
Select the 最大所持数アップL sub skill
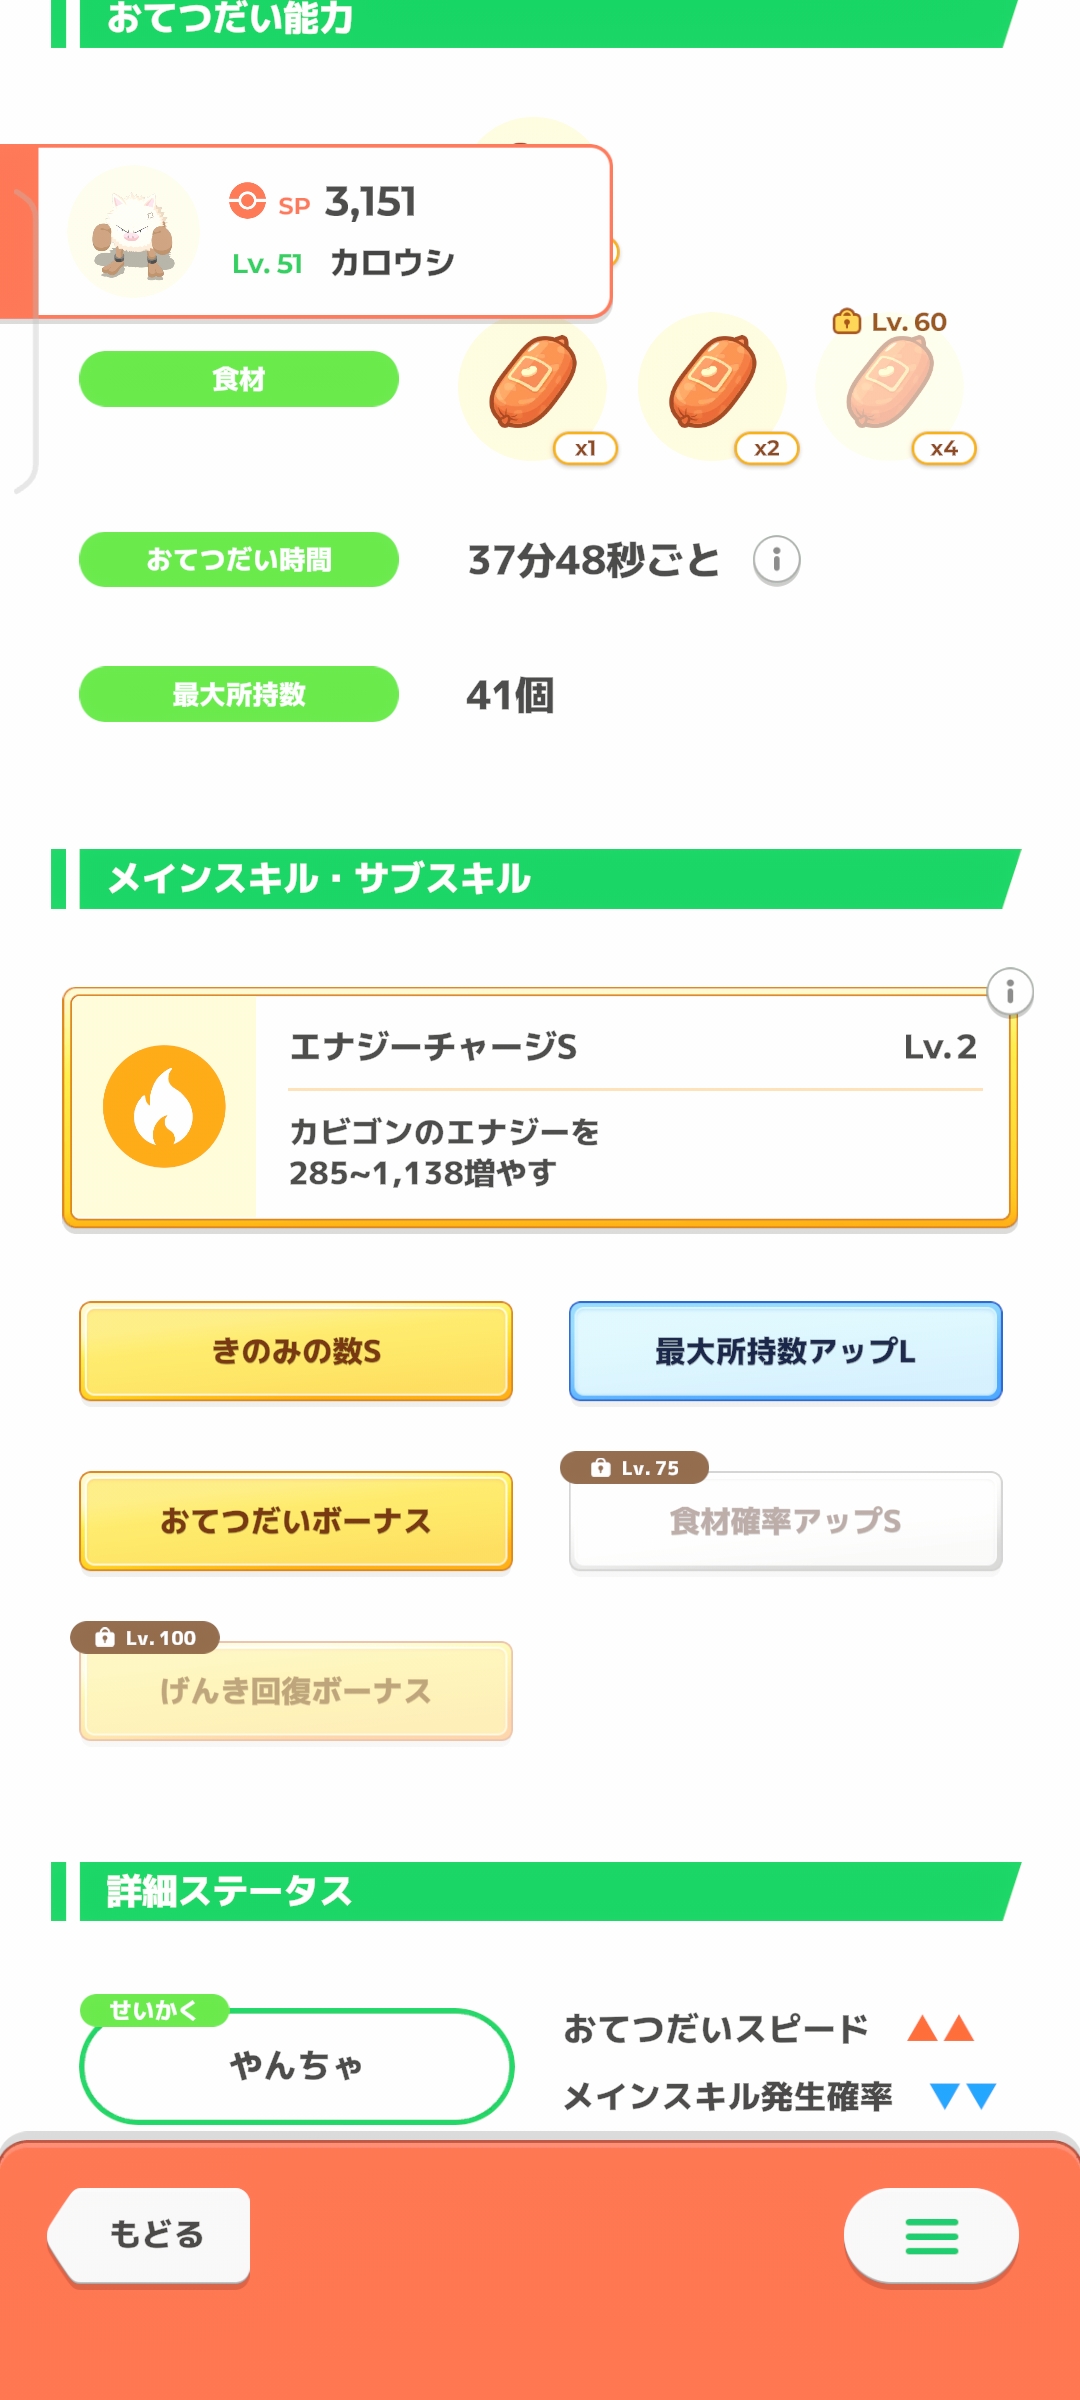click(785, 1351)
